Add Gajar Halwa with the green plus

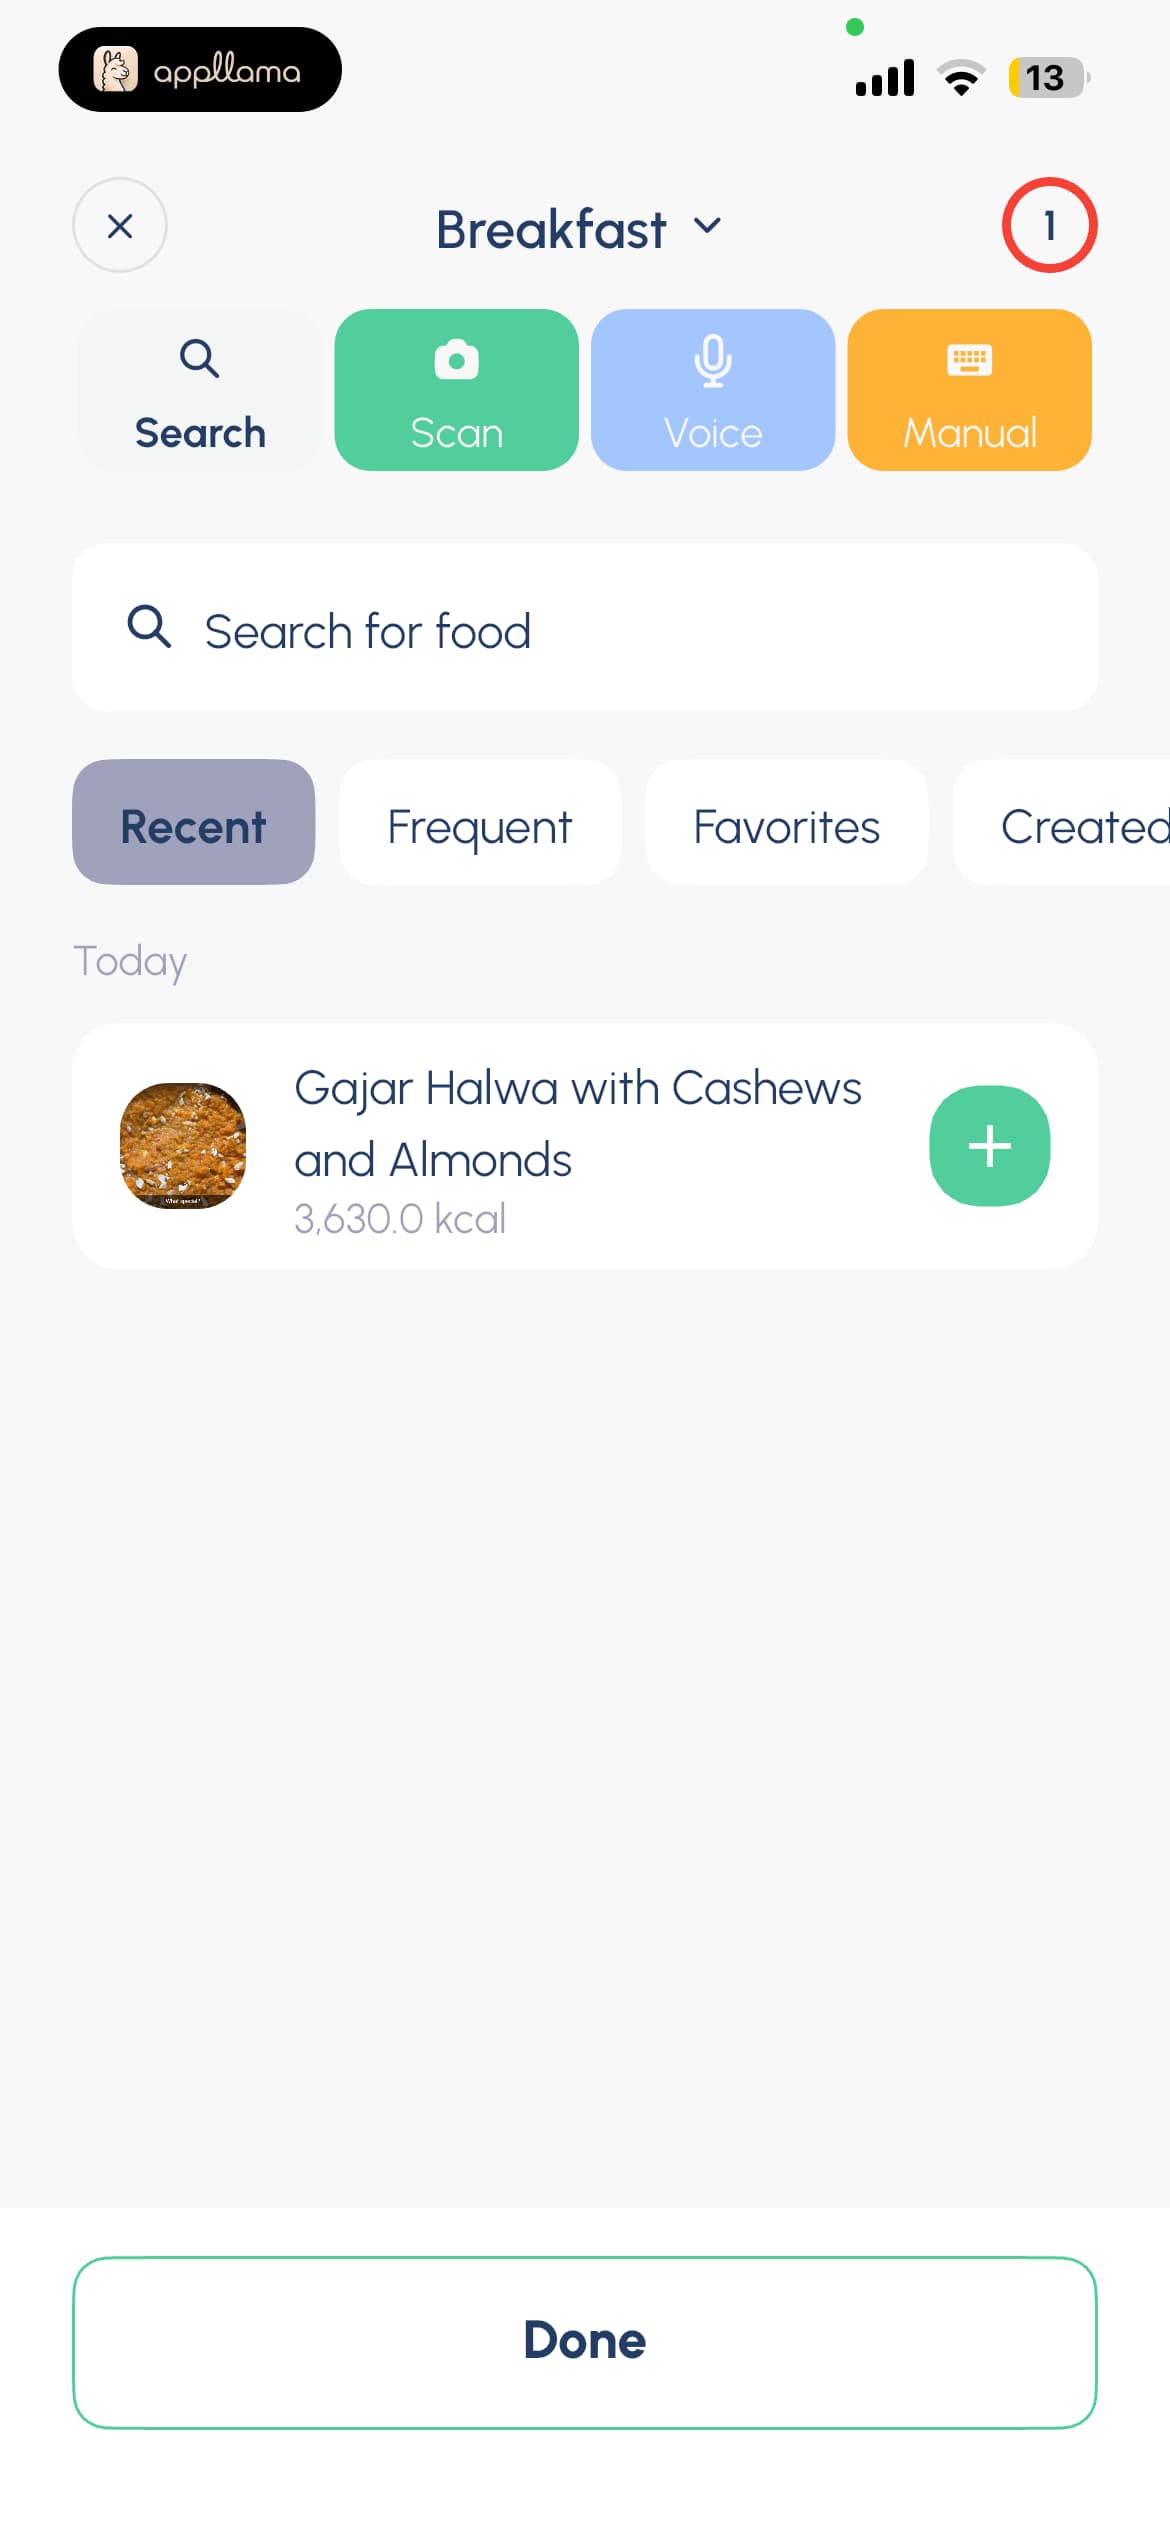(x=989, y=1146)
